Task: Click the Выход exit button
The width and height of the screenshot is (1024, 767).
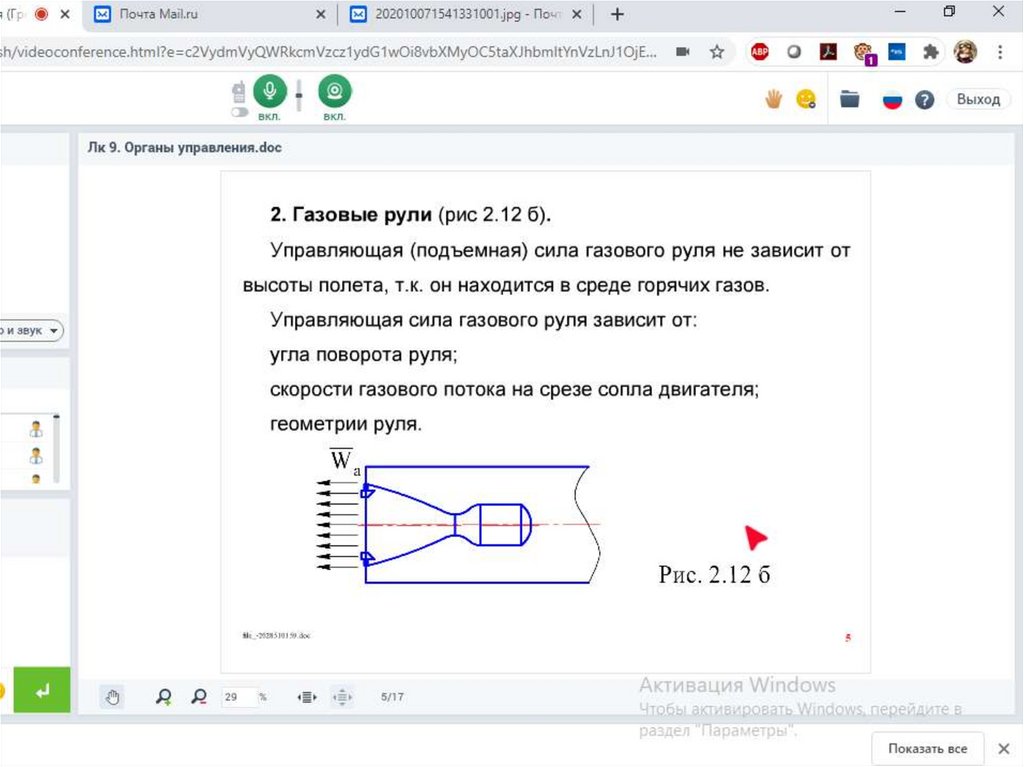Action: pos(977,99)
